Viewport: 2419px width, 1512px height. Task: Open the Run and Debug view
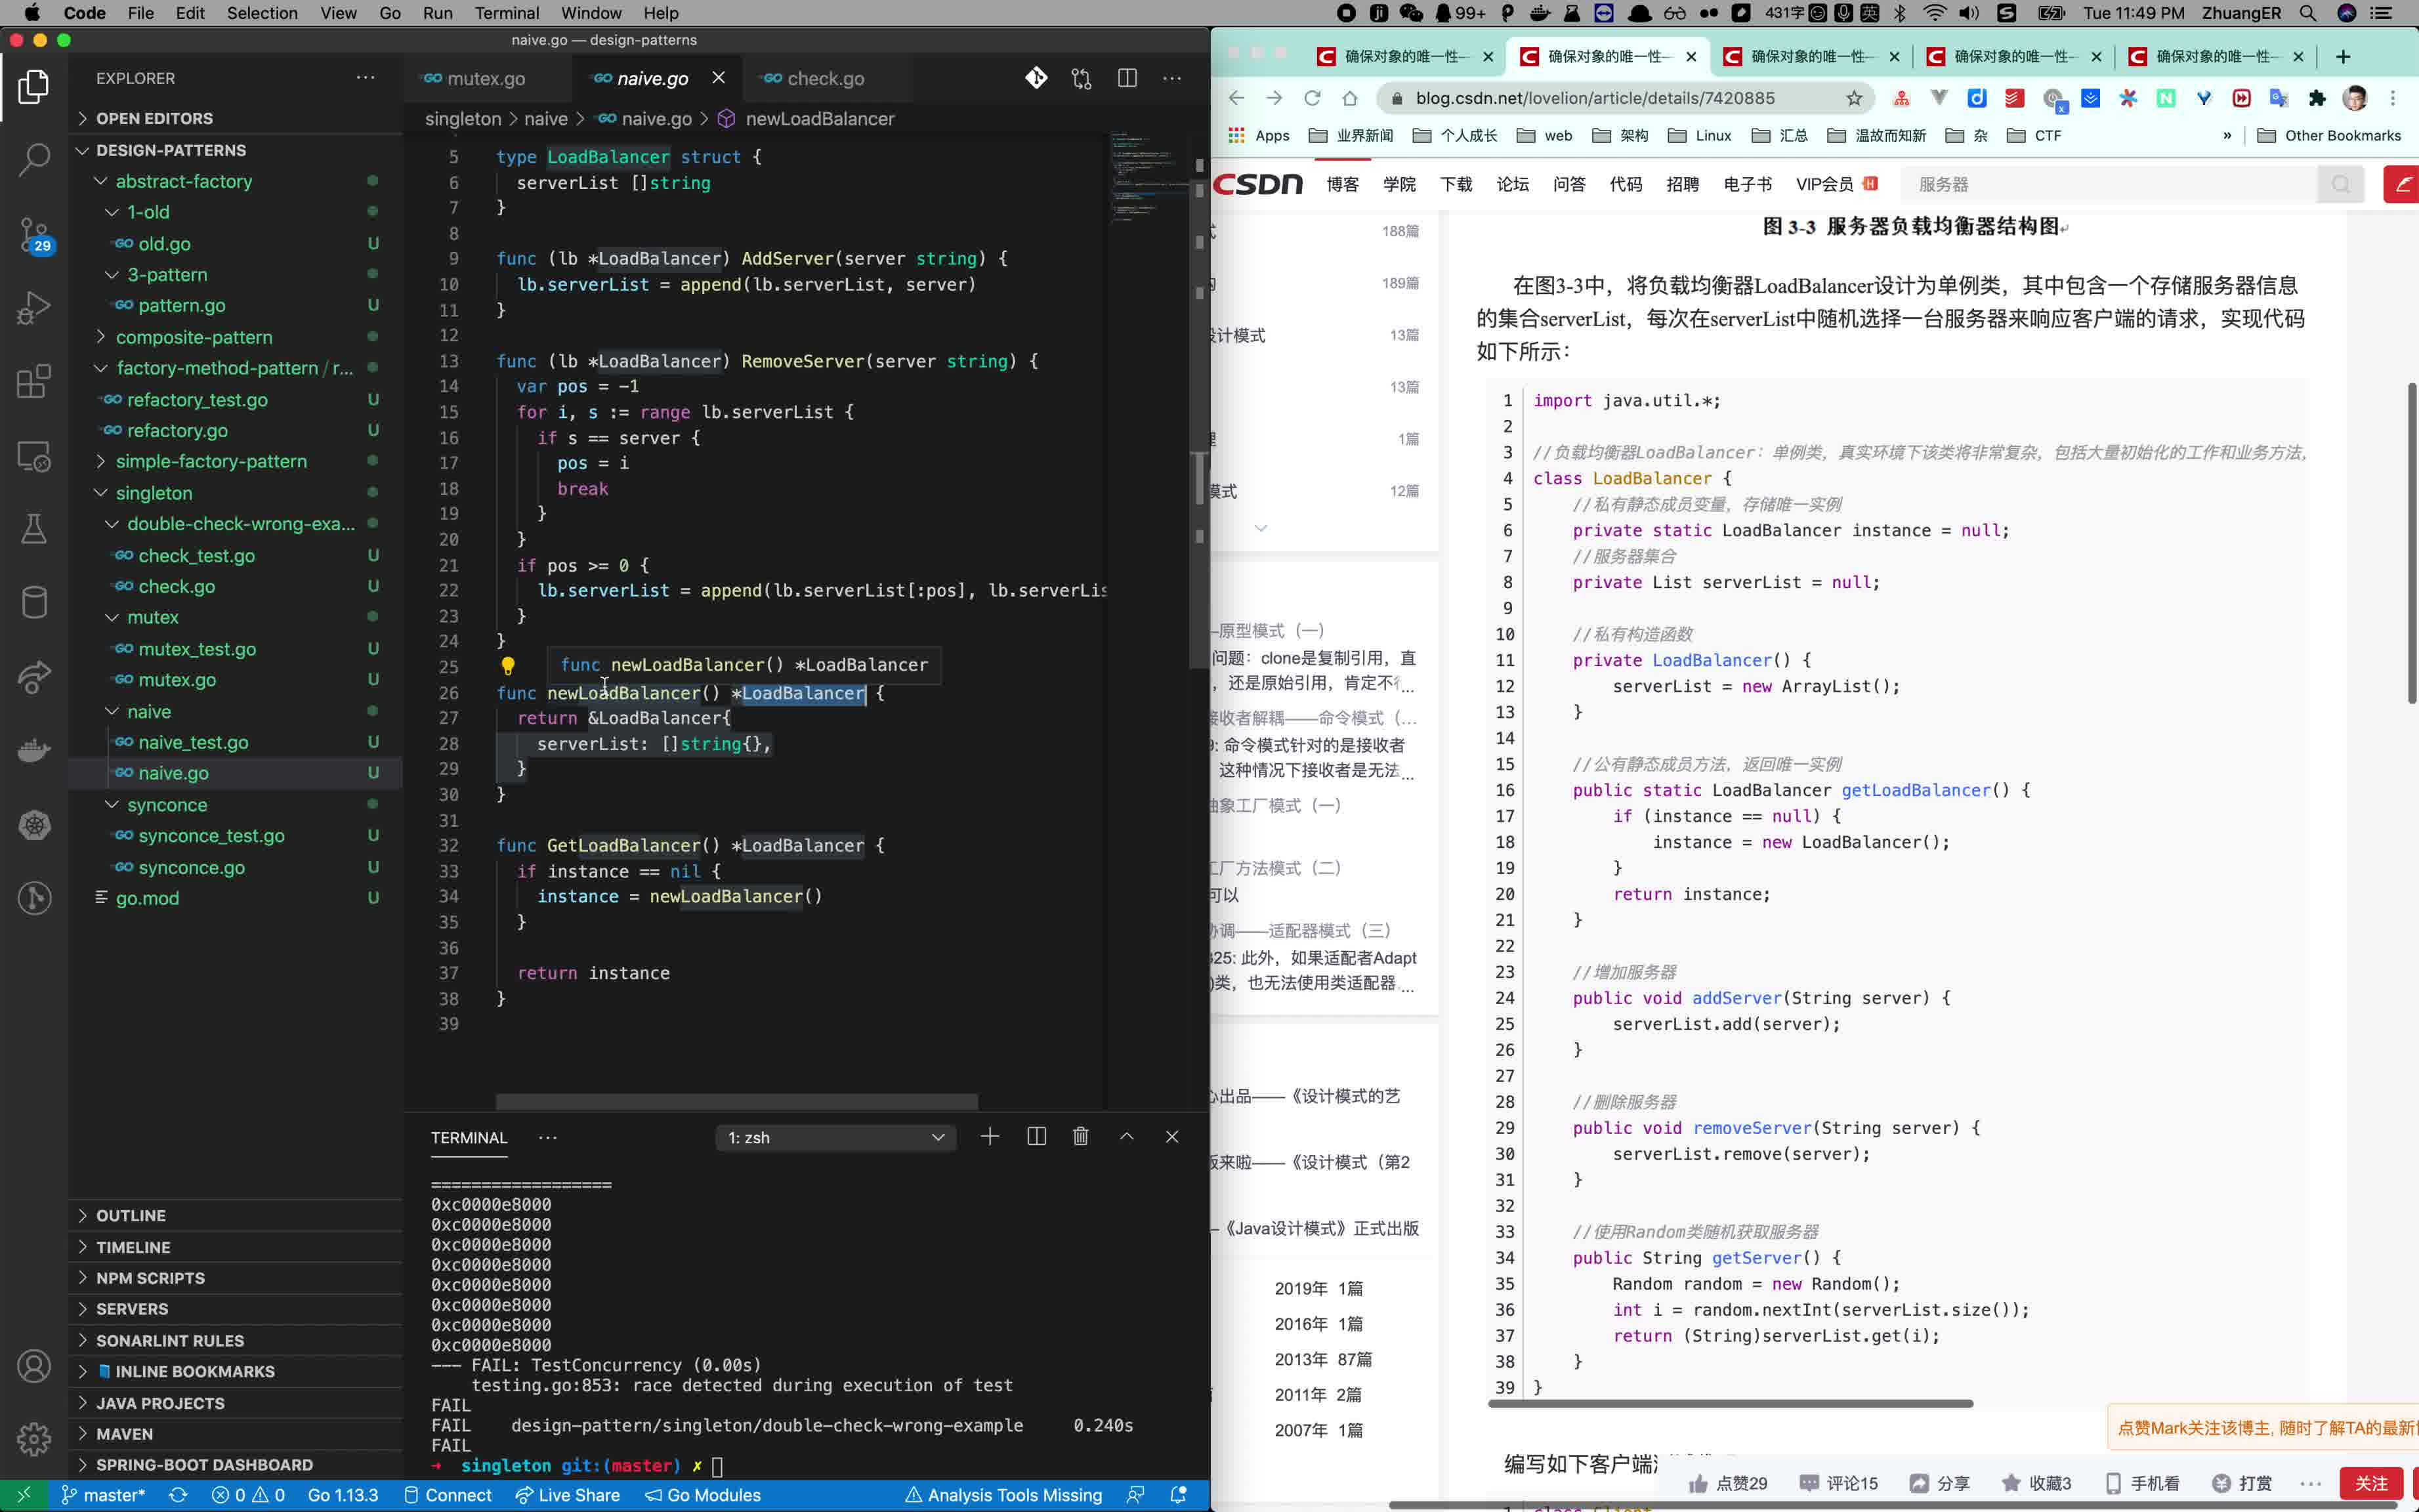click(x=34, y=308)
